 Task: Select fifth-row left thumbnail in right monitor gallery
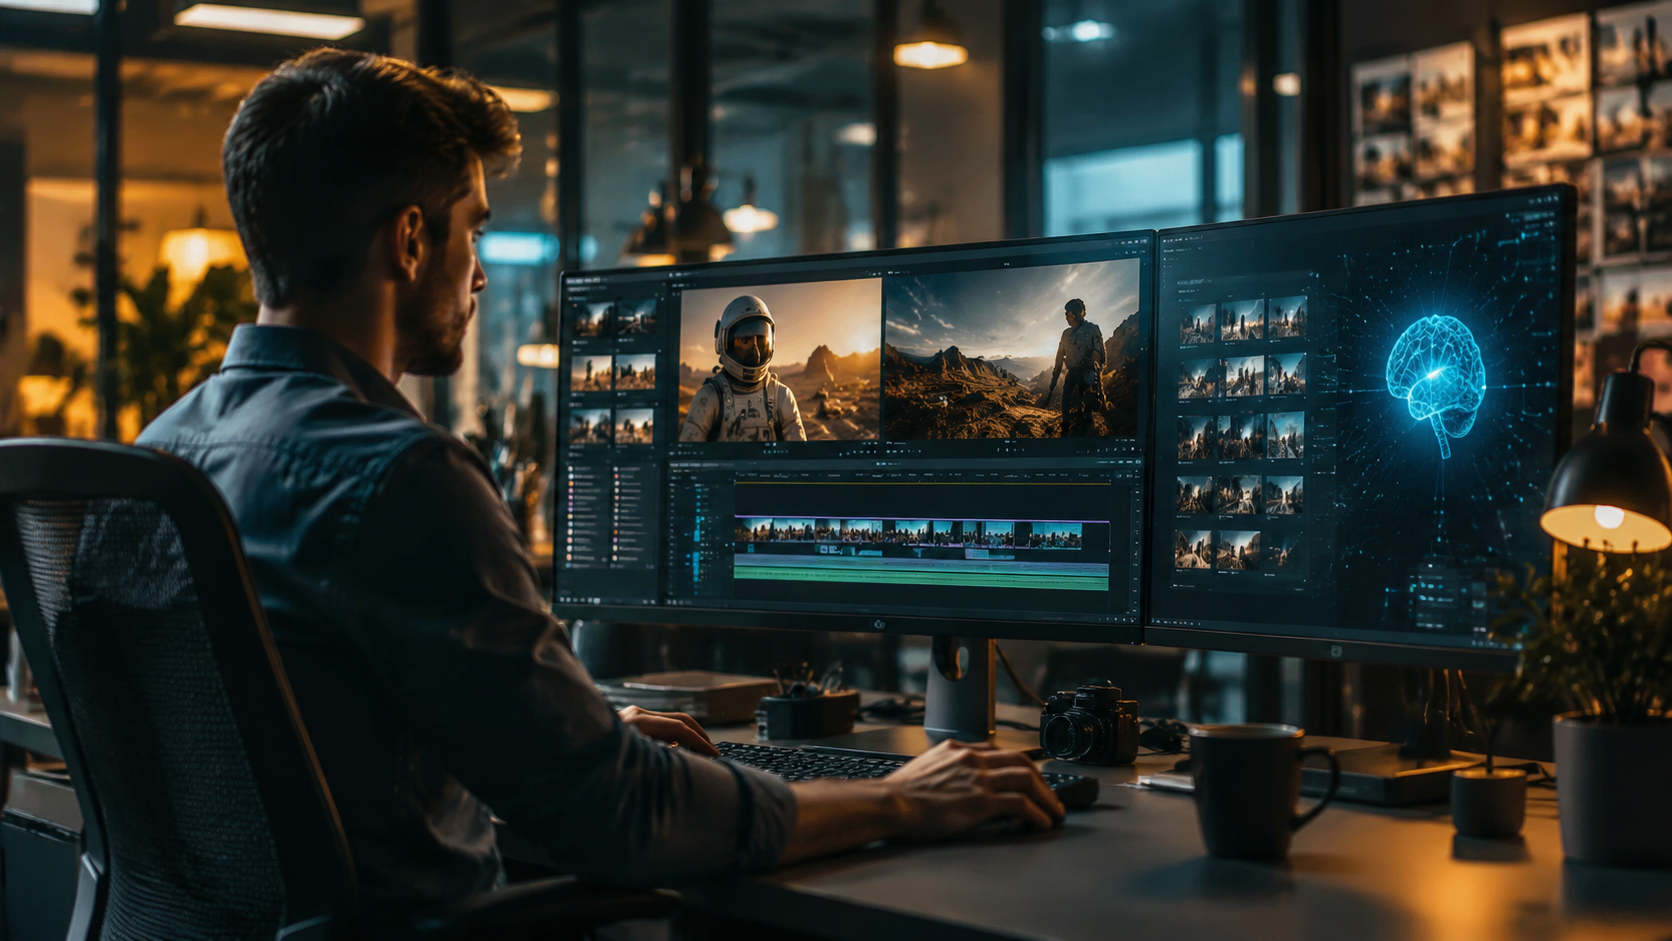coord(1193,549)
